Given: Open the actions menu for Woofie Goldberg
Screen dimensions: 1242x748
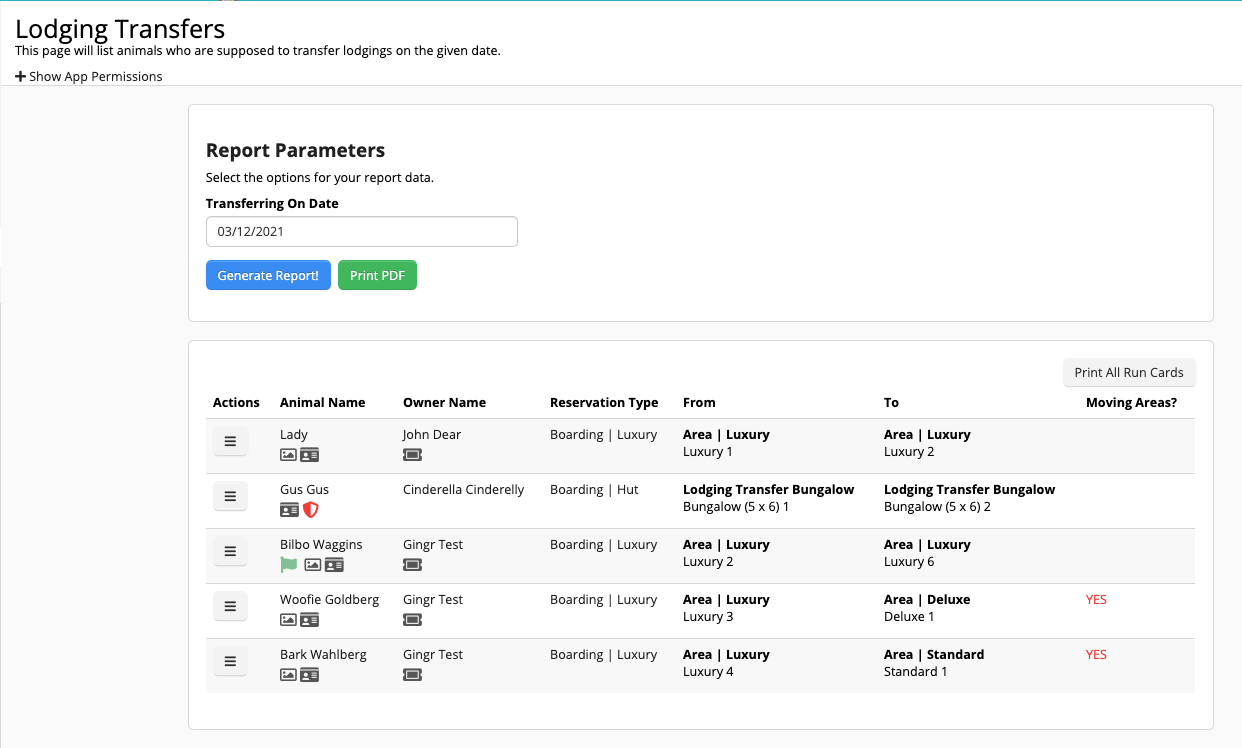Looking at the screenshot, I should tap(230, 606).
